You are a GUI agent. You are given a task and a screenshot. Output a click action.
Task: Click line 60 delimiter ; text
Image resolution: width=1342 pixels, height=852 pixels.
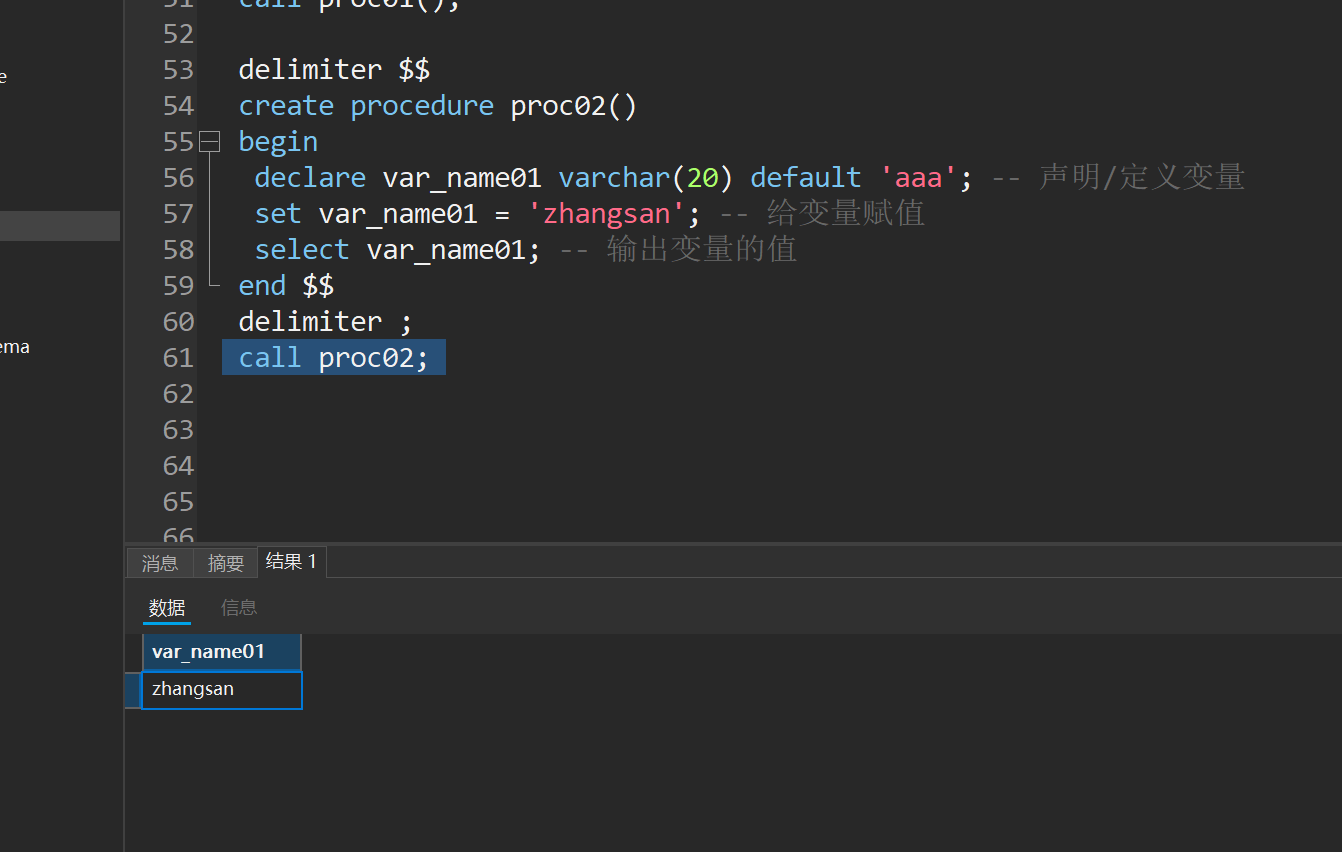[x=325, y=322]
